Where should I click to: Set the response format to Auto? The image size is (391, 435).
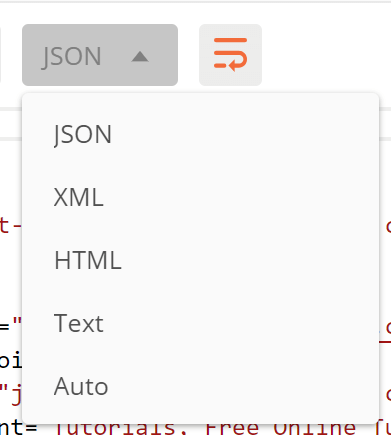200,386
